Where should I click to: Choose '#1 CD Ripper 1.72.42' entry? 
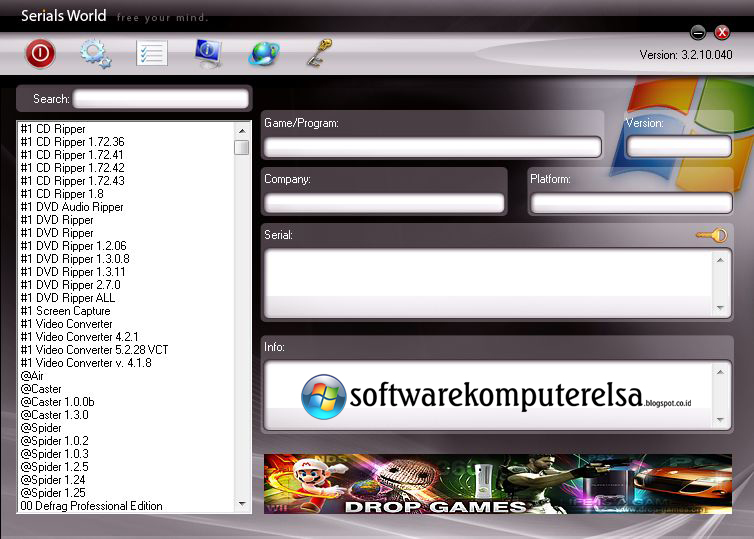pos(73,168)
